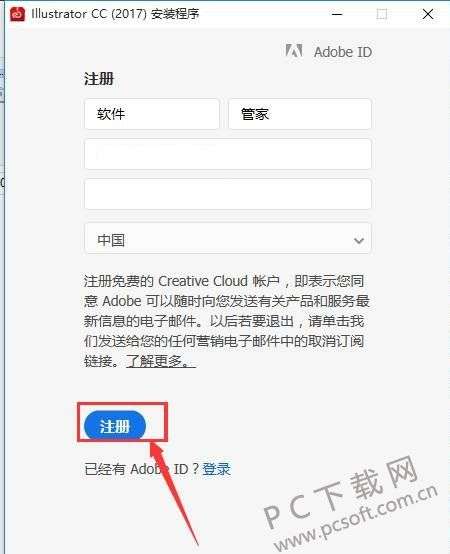Close the Illustrator CC (2017) installer
The image size is (450, 554).
(428, 14)
